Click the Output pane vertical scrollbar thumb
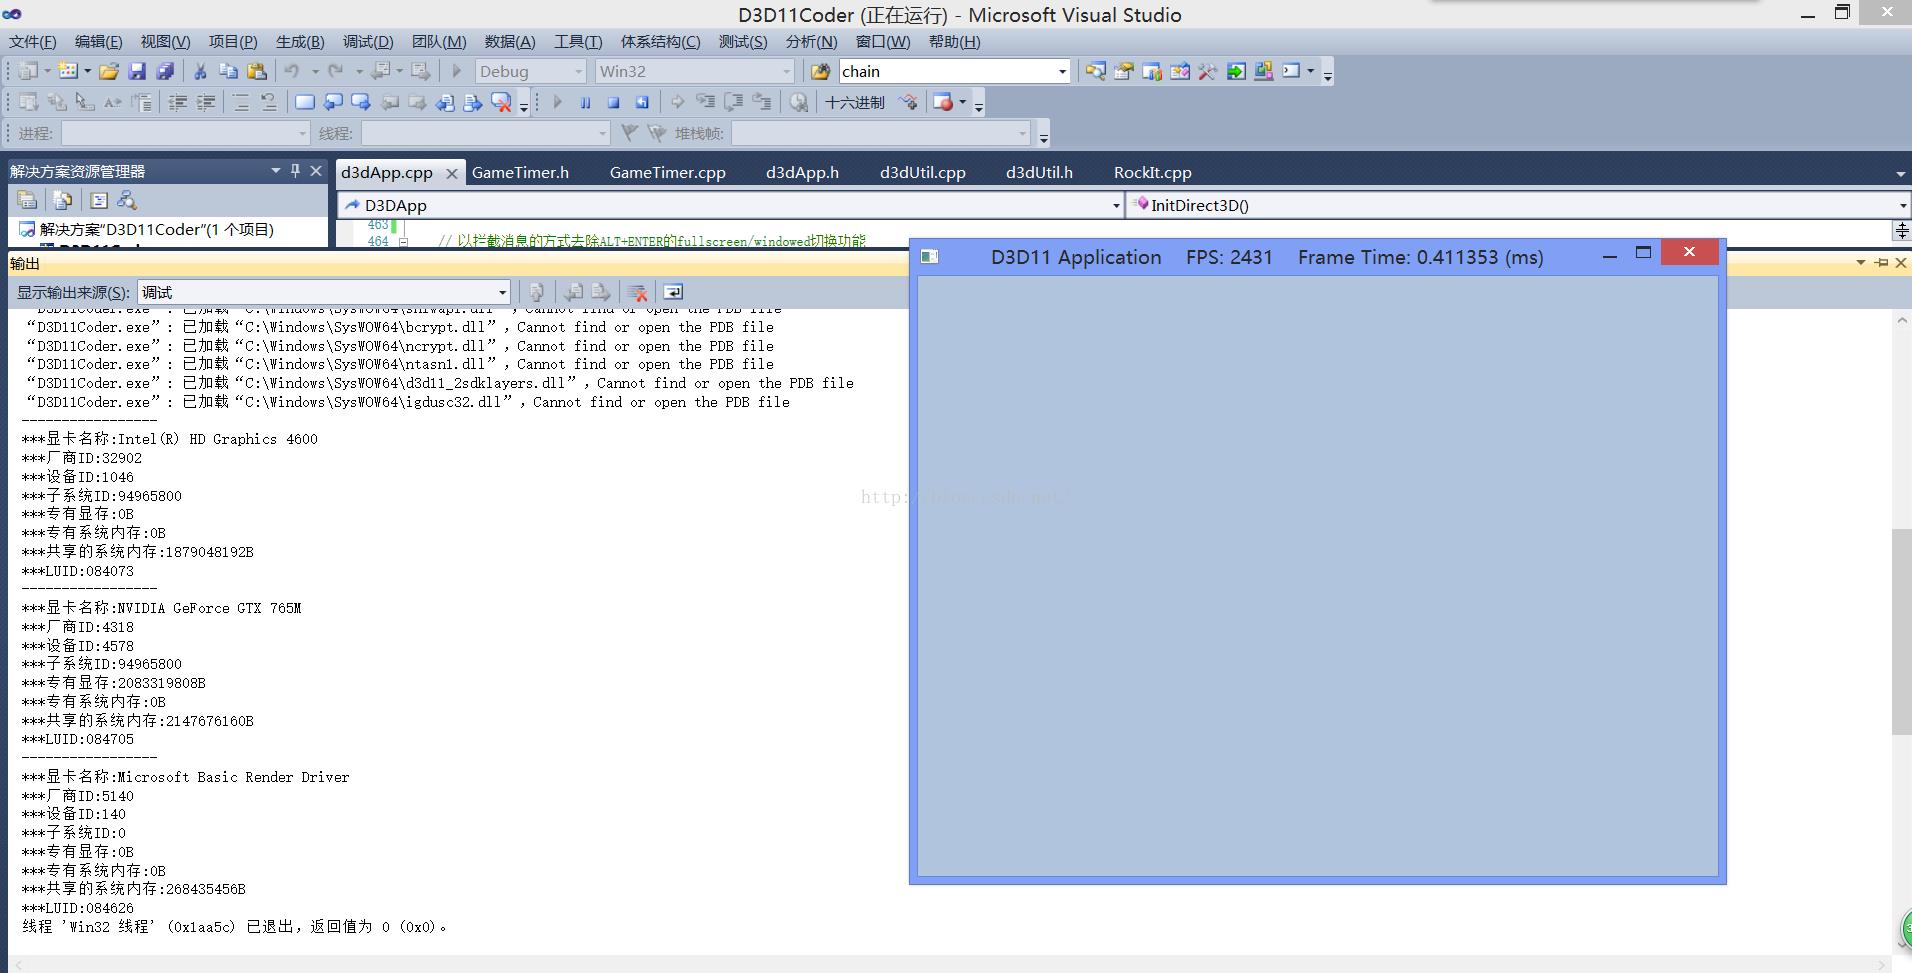The image size is (1912, 973). 1901,630
